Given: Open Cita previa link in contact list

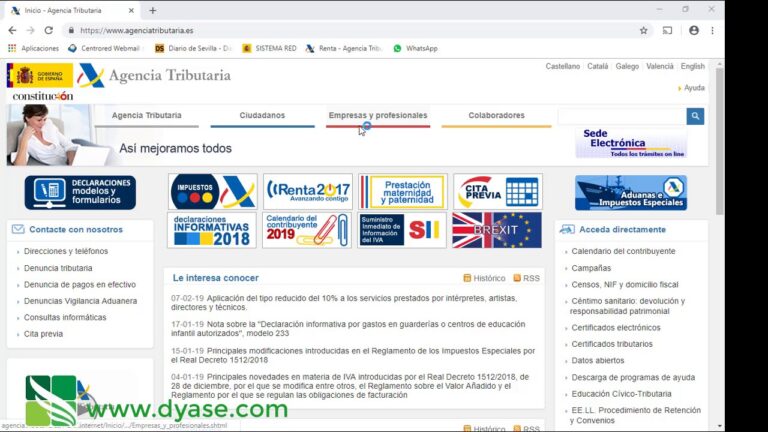Looking at the screenshot, I should (43, 334).
